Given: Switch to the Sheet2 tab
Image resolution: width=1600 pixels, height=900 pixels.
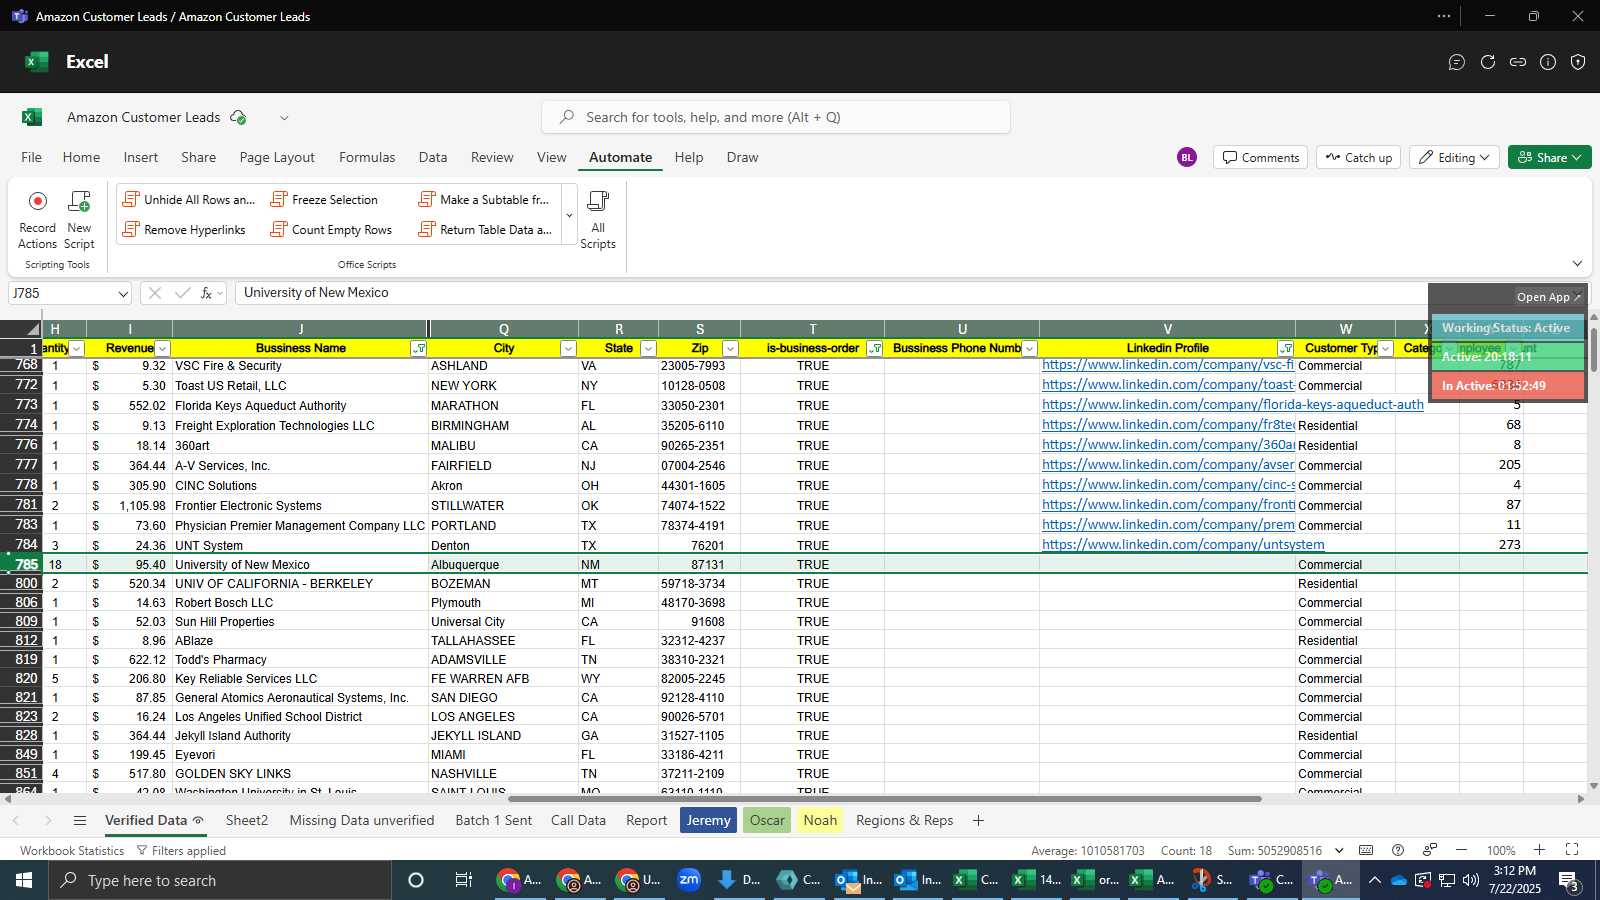Looking at the screenshot, I should pyautogui.click(x=247, y=821).
